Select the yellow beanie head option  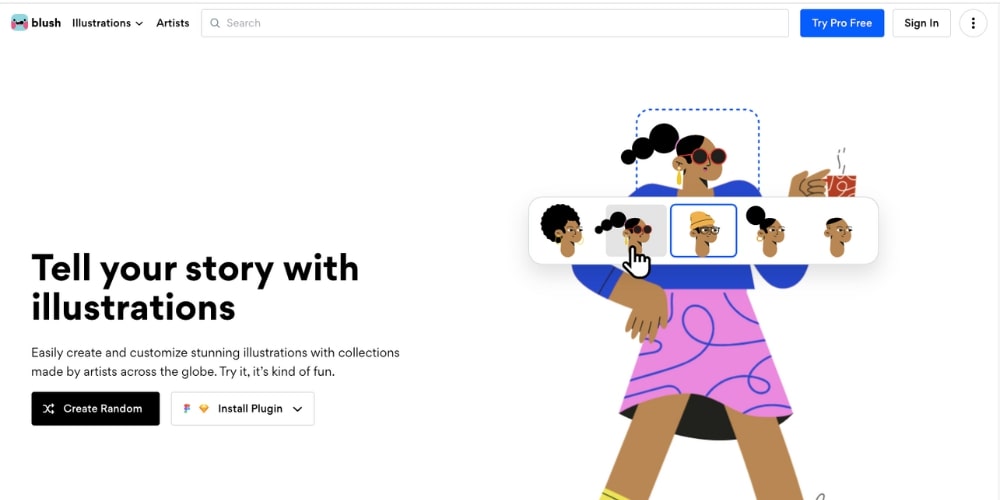click(703, 230)
